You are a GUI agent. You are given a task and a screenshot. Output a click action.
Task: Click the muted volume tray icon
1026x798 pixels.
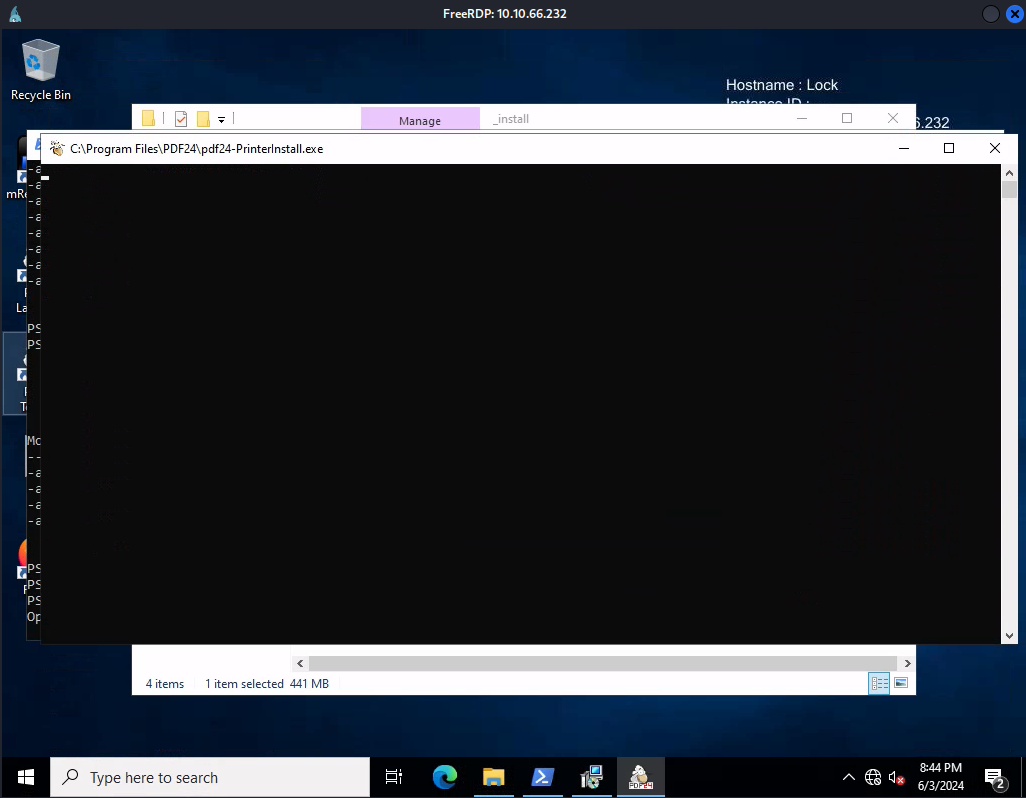(897, 777)
